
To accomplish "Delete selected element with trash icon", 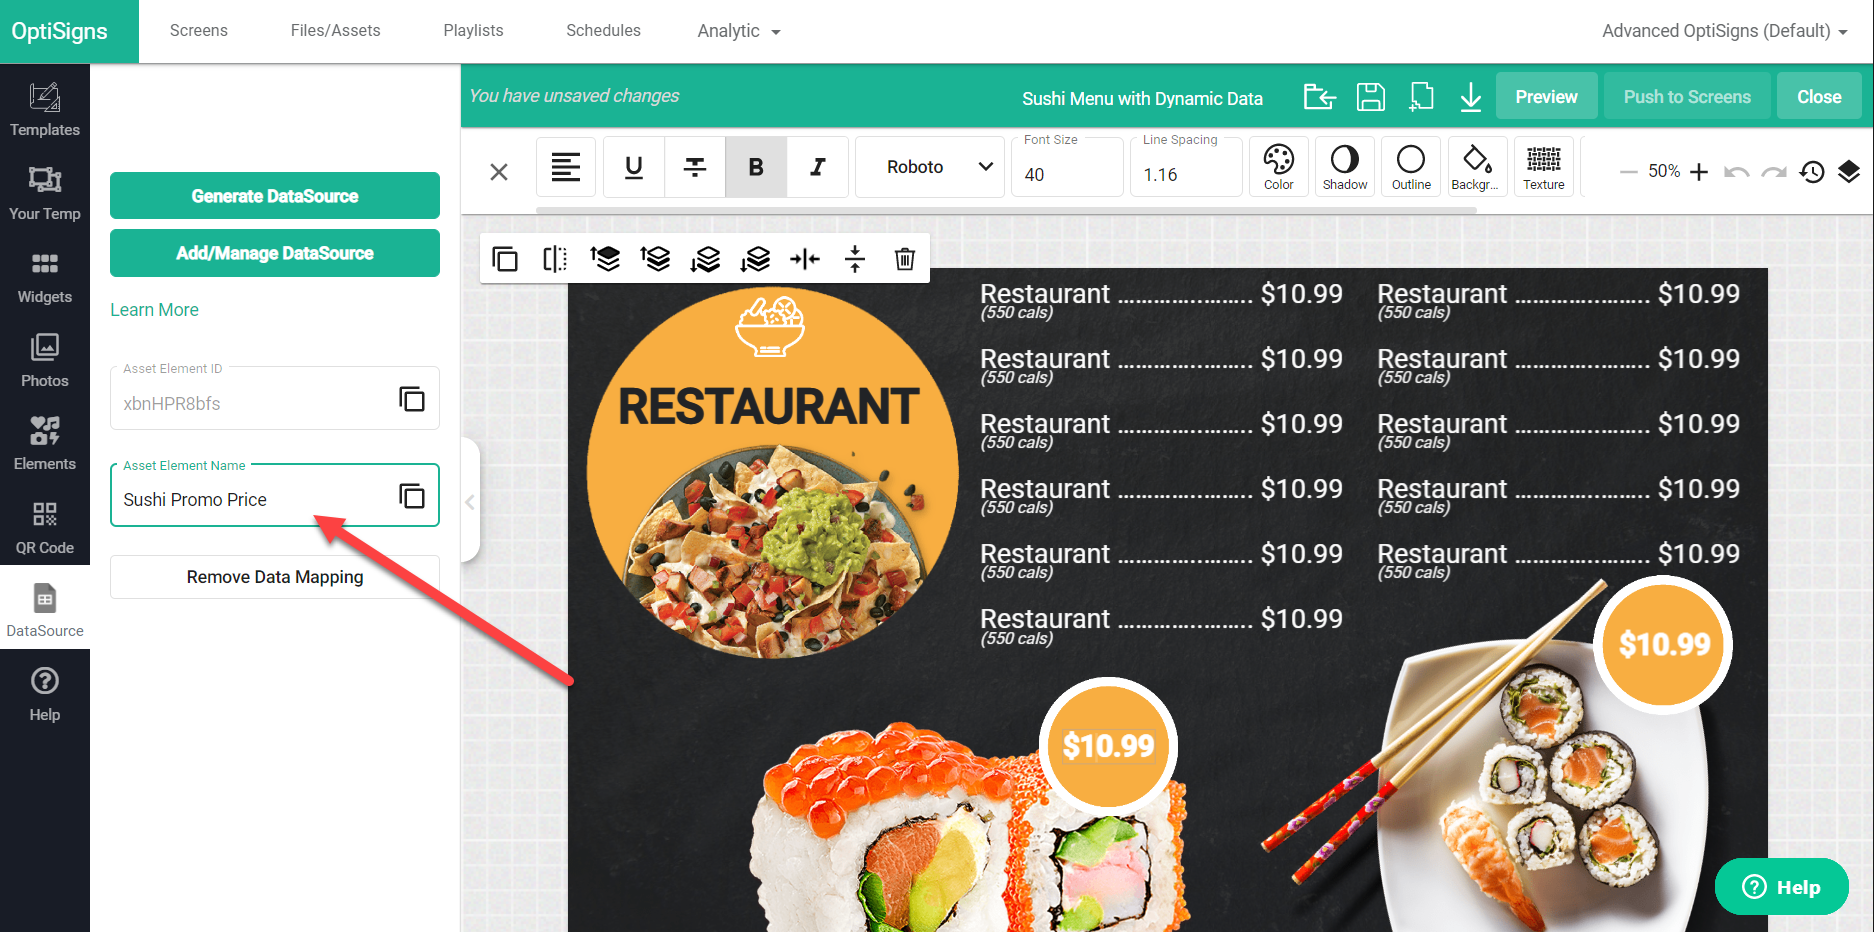I will tap(904, 259).
